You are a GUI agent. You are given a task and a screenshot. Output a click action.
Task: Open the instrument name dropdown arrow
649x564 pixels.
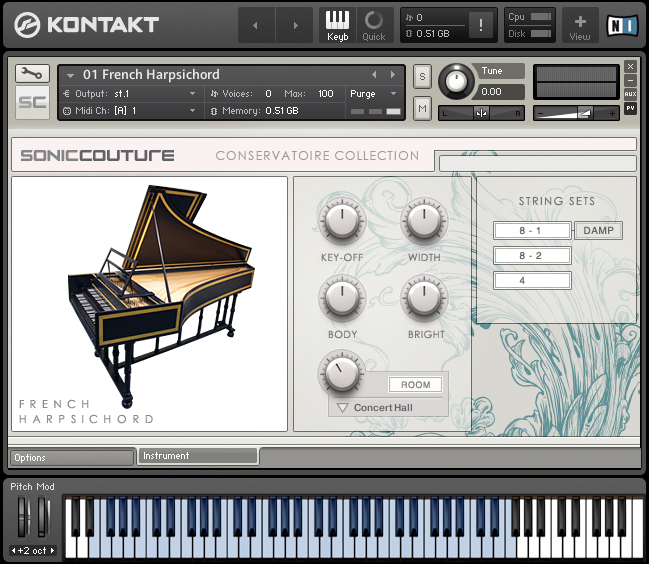pyautogui.click(x=70, y=75)
